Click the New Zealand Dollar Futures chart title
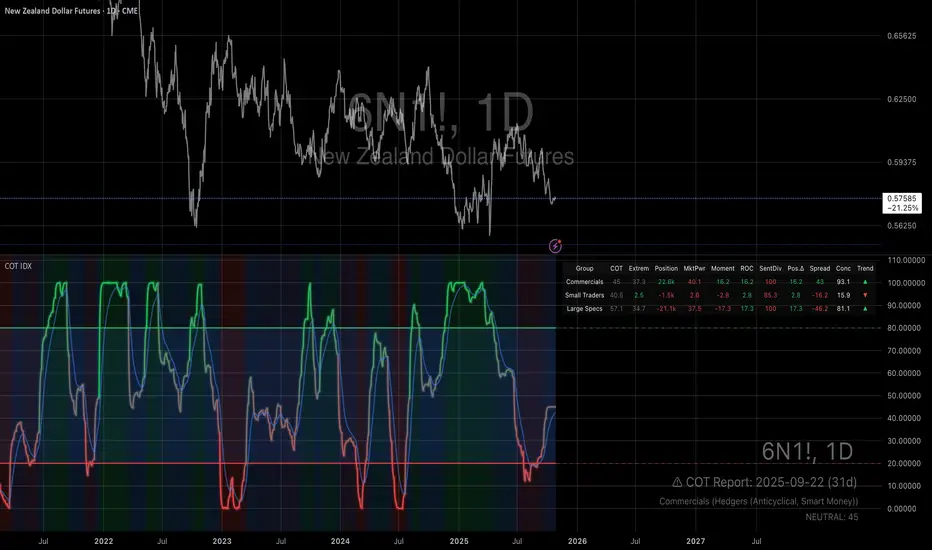The image size is (932, 550). pyautogui.click(x=62, y=8)
